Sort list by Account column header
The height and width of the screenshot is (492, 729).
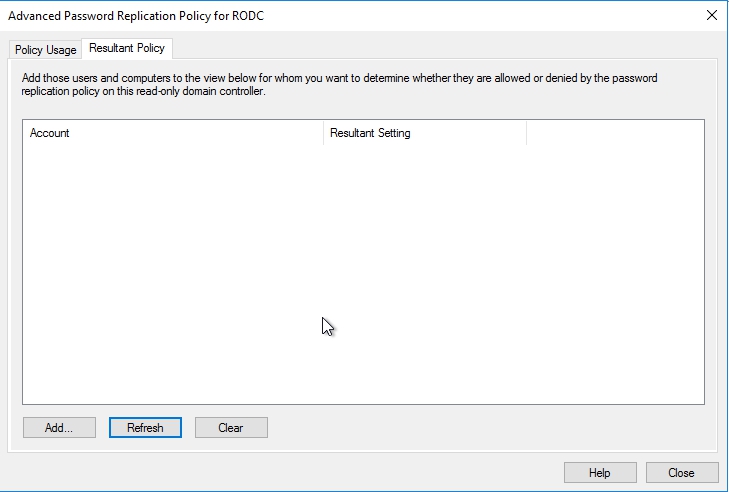[170, 133]
